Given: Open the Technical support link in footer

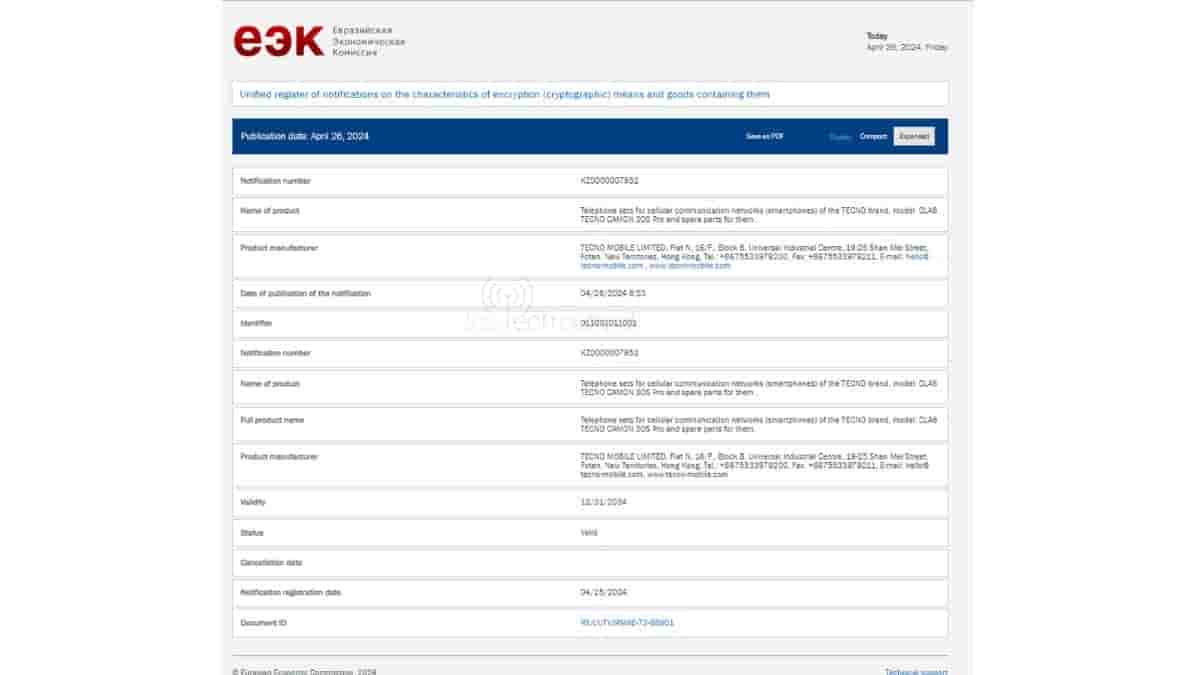Looking at the screenshot, I should (x=915, y=671).
